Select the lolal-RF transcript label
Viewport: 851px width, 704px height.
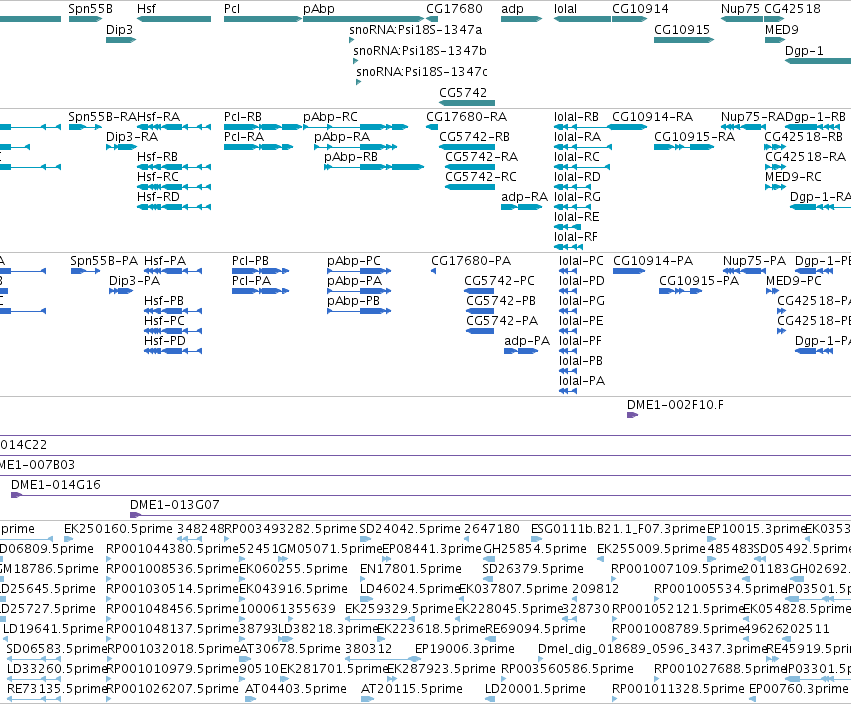click(576, 237)
